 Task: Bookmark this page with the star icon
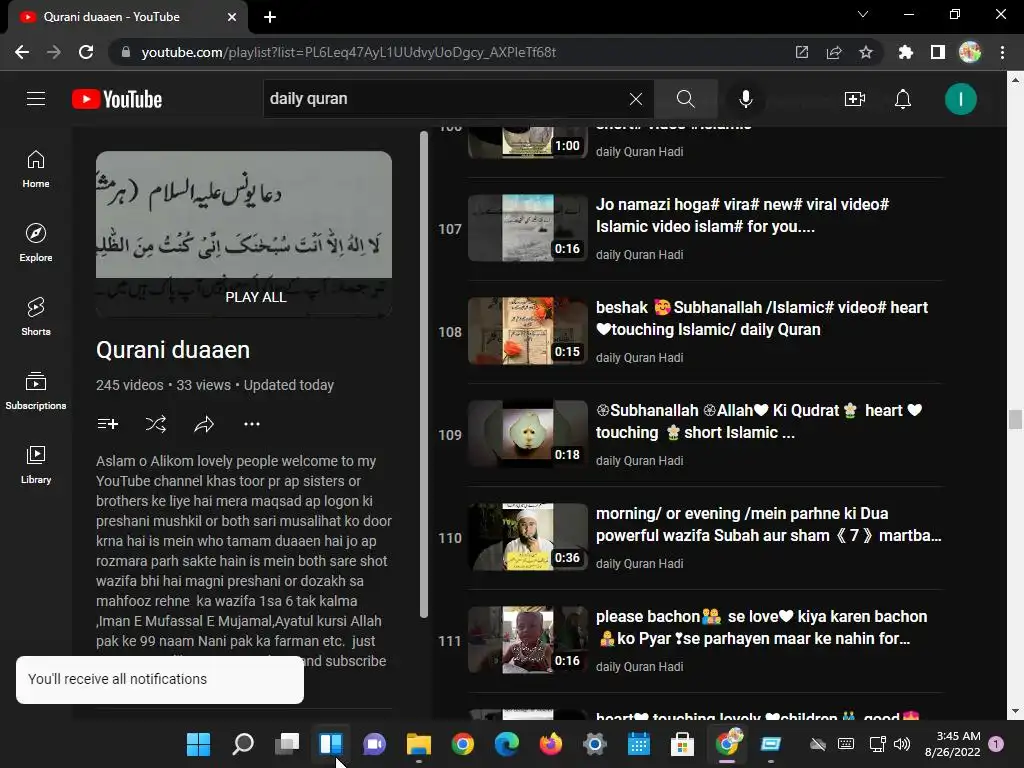866,52
